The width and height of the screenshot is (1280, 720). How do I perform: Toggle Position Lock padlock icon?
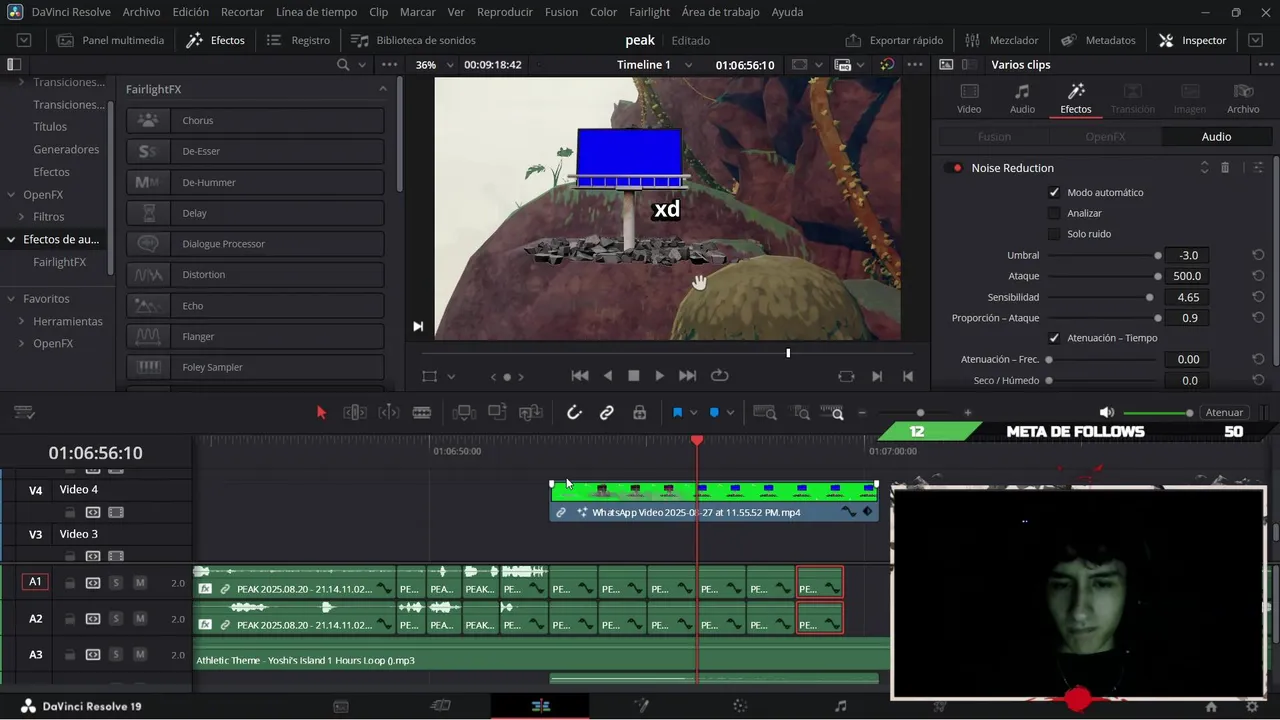(x=640, y=412)
